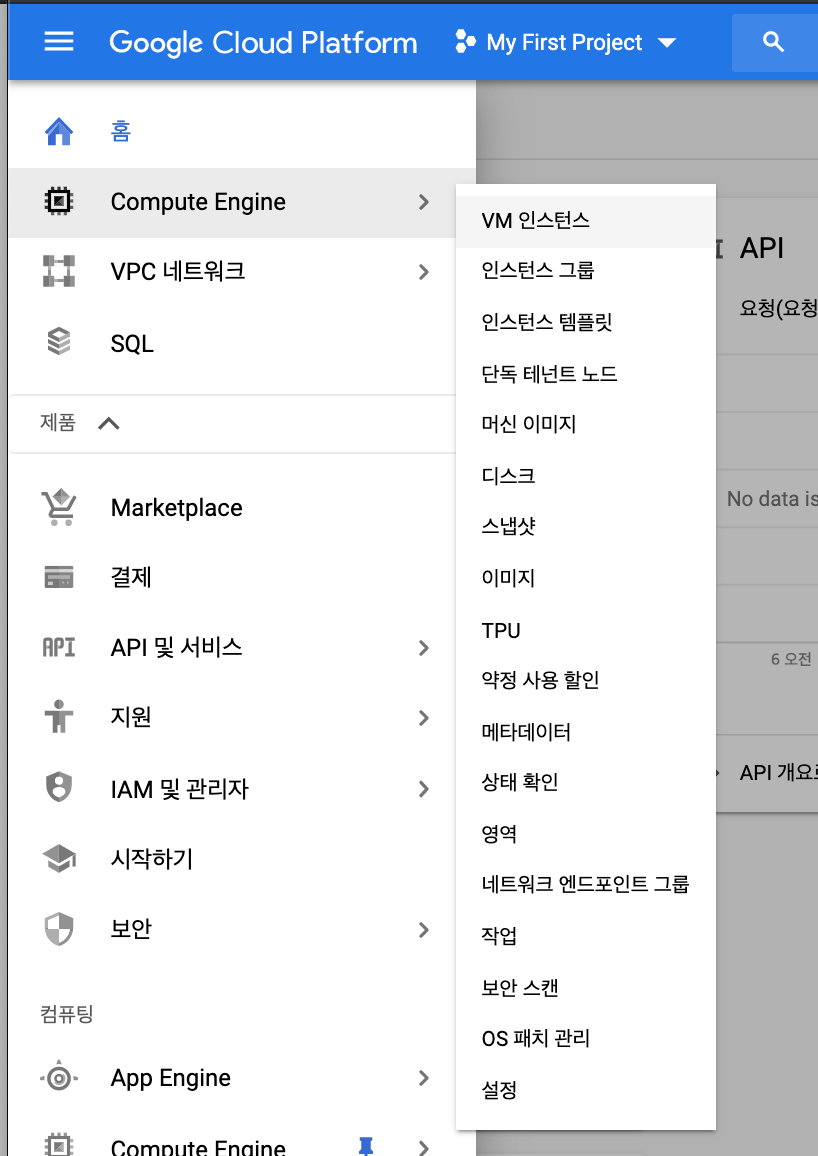Choose 영역 in the submenu
Viewport: 818px width, 1156px height.
586,834
